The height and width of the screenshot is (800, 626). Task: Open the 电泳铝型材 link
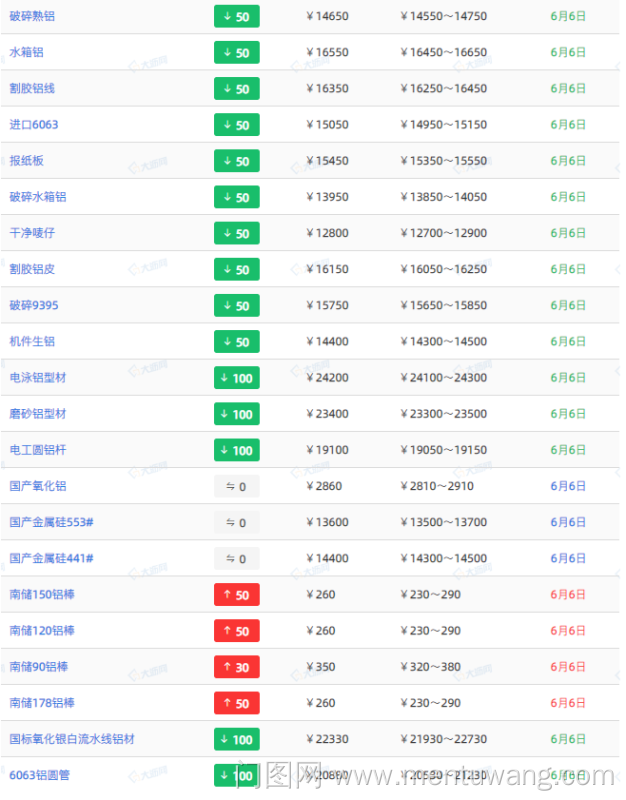[x=38, y=378]
